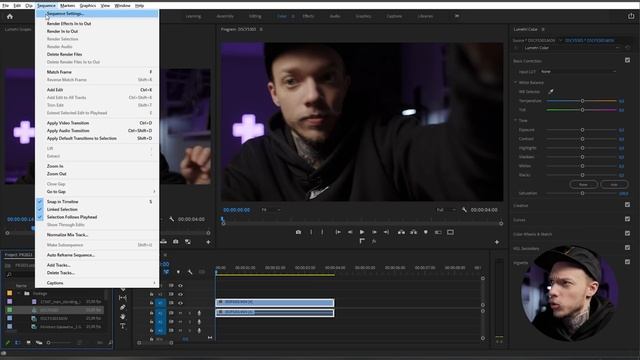Click the Reset button under Tone
640x360 pixels.
[583, 184]
